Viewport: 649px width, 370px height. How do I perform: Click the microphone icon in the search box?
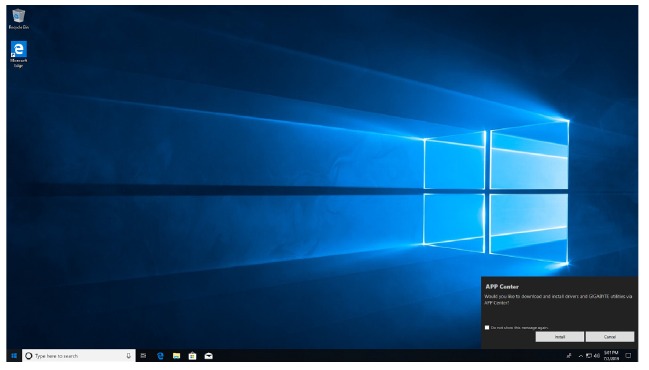coord(128,356)
